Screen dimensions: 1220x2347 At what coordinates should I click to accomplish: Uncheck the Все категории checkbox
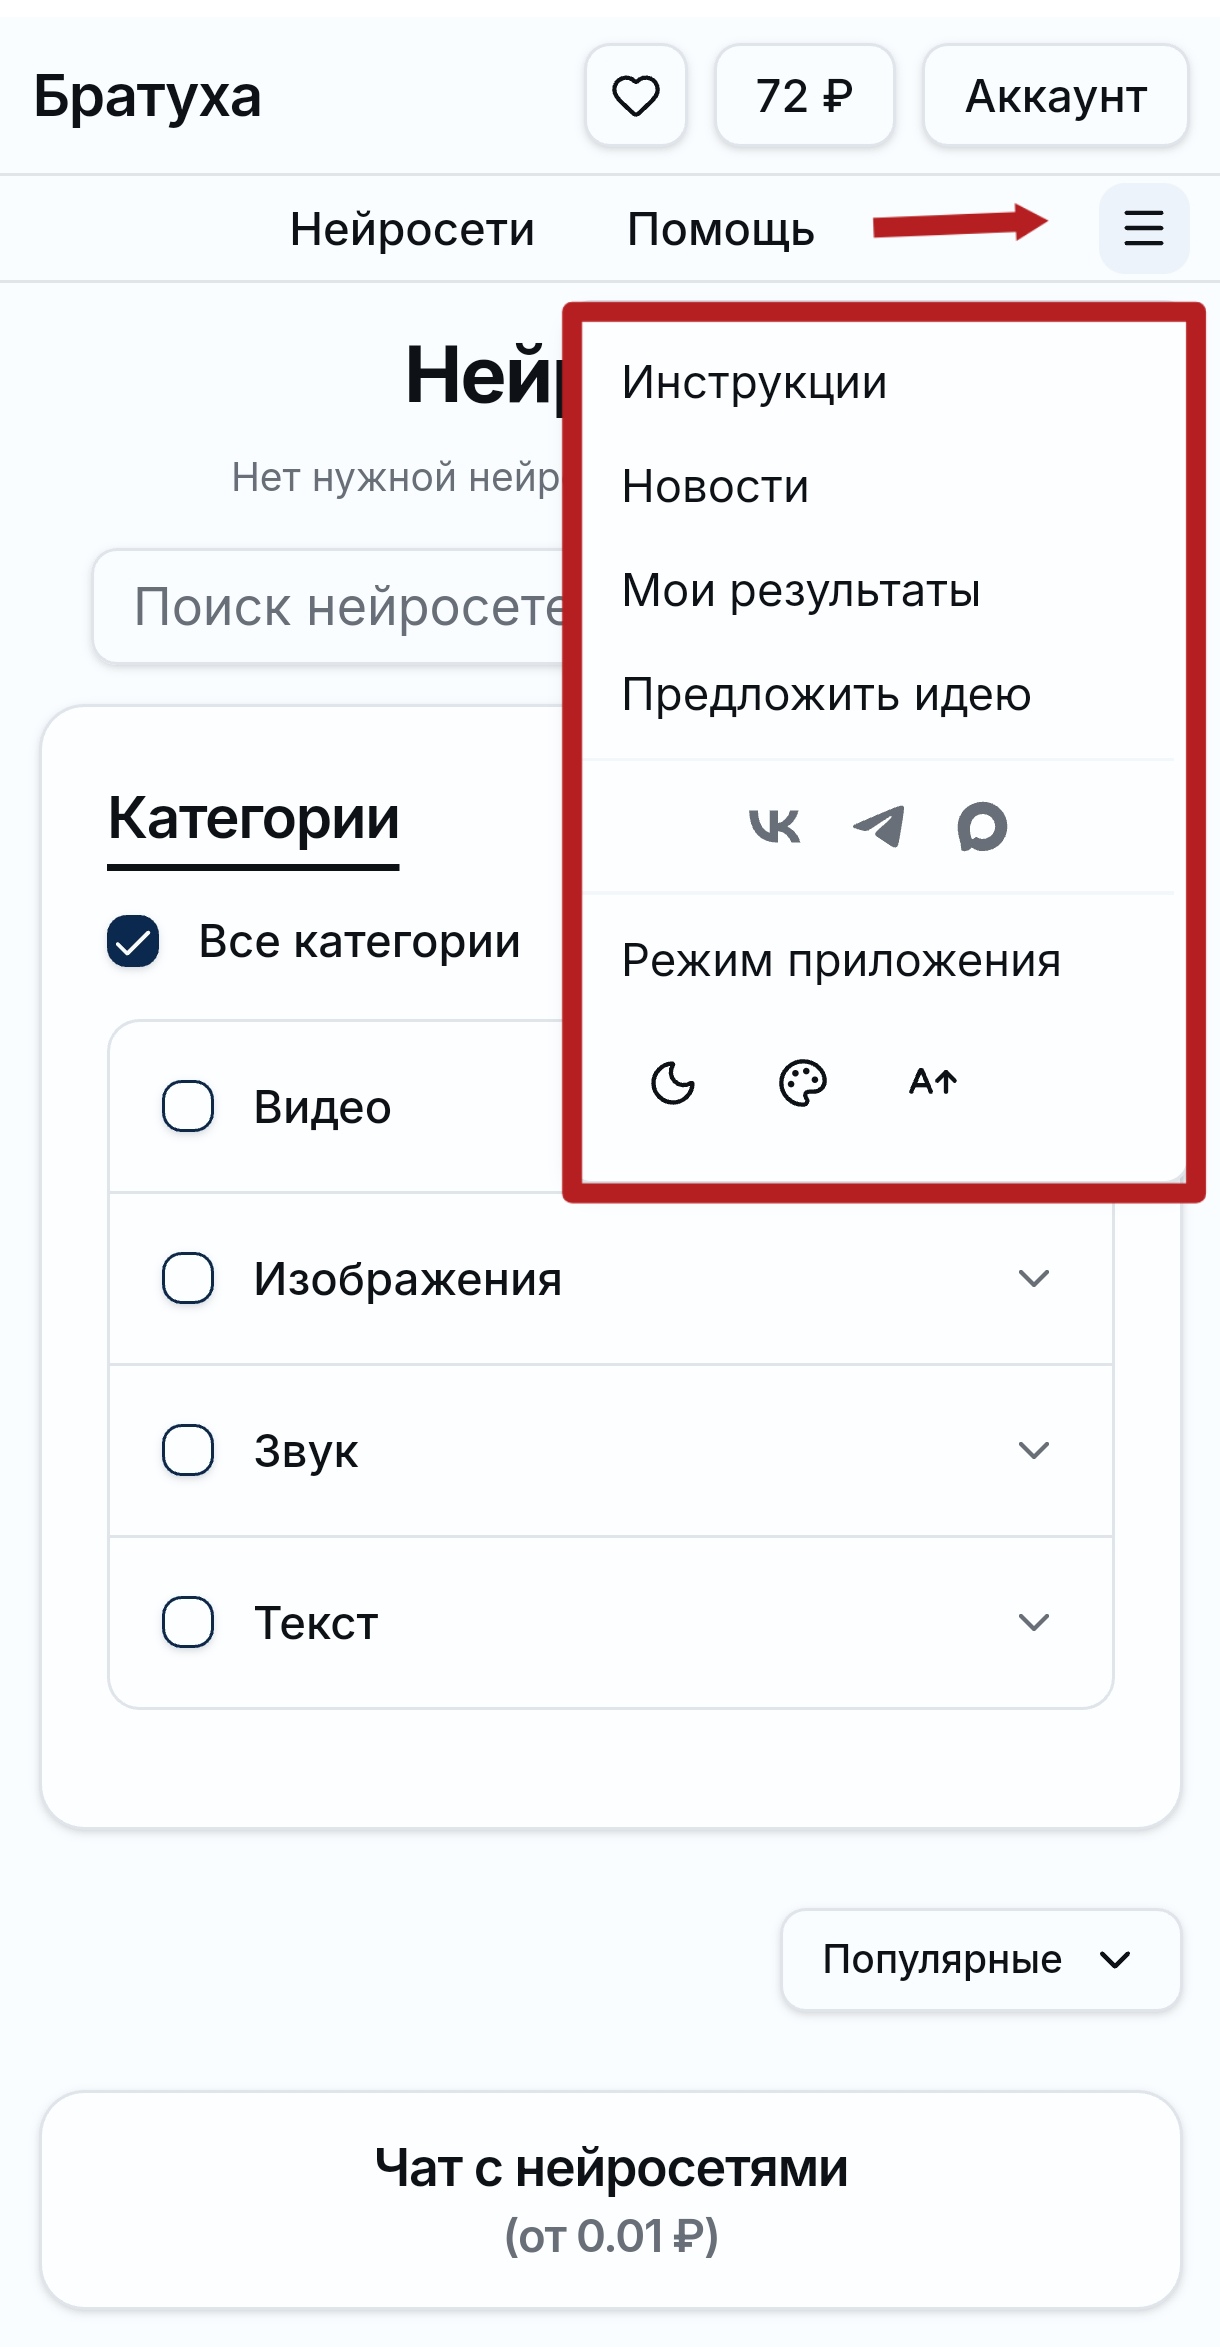132,940
